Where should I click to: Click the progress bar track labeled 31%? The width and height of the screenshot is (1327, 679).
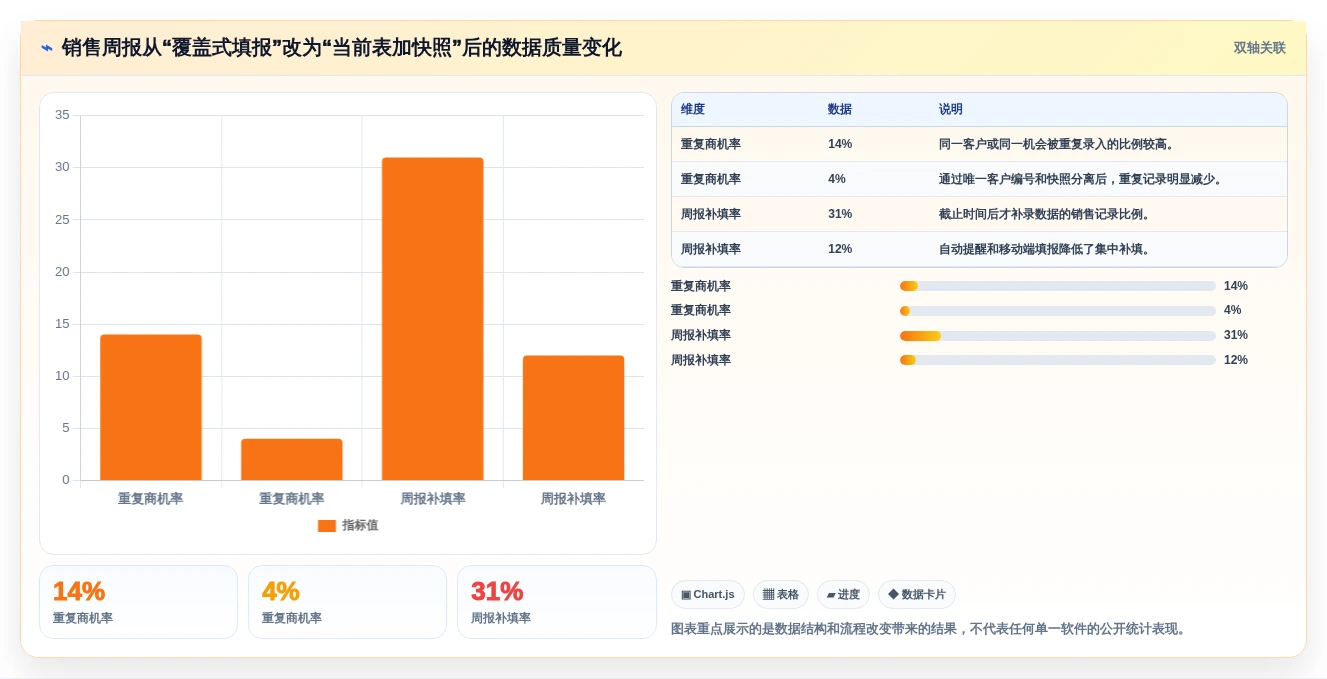pos(1058,335)
